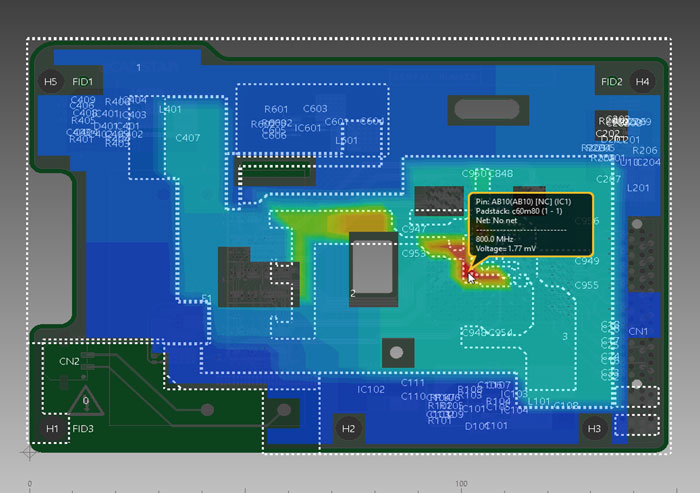Click the warning triangle symbol near CN2
Screen dimensions: 700x493
click(x=86, y=401)
